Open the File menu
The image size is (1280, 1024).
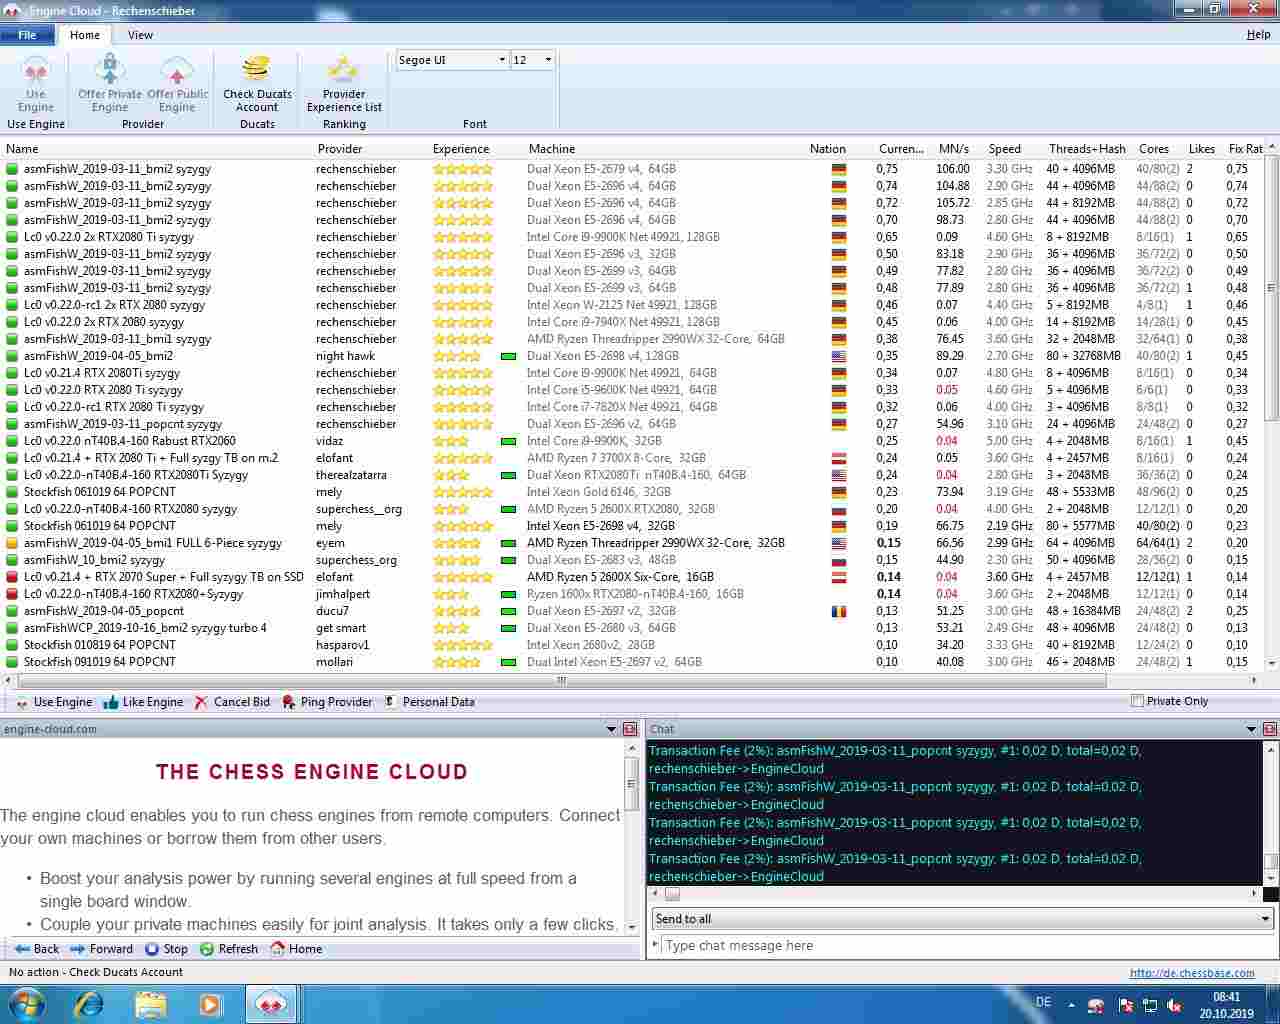click(28, 35)
